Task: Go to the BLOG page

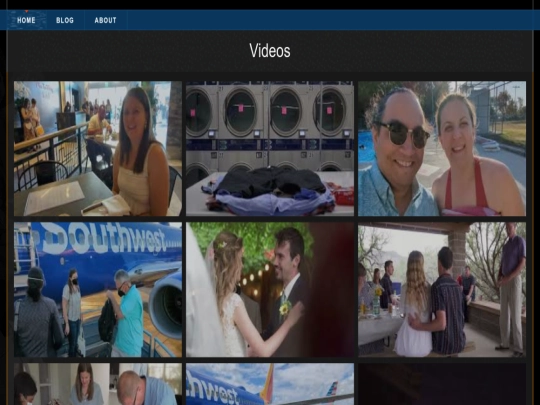Action: tap(65, 20)
